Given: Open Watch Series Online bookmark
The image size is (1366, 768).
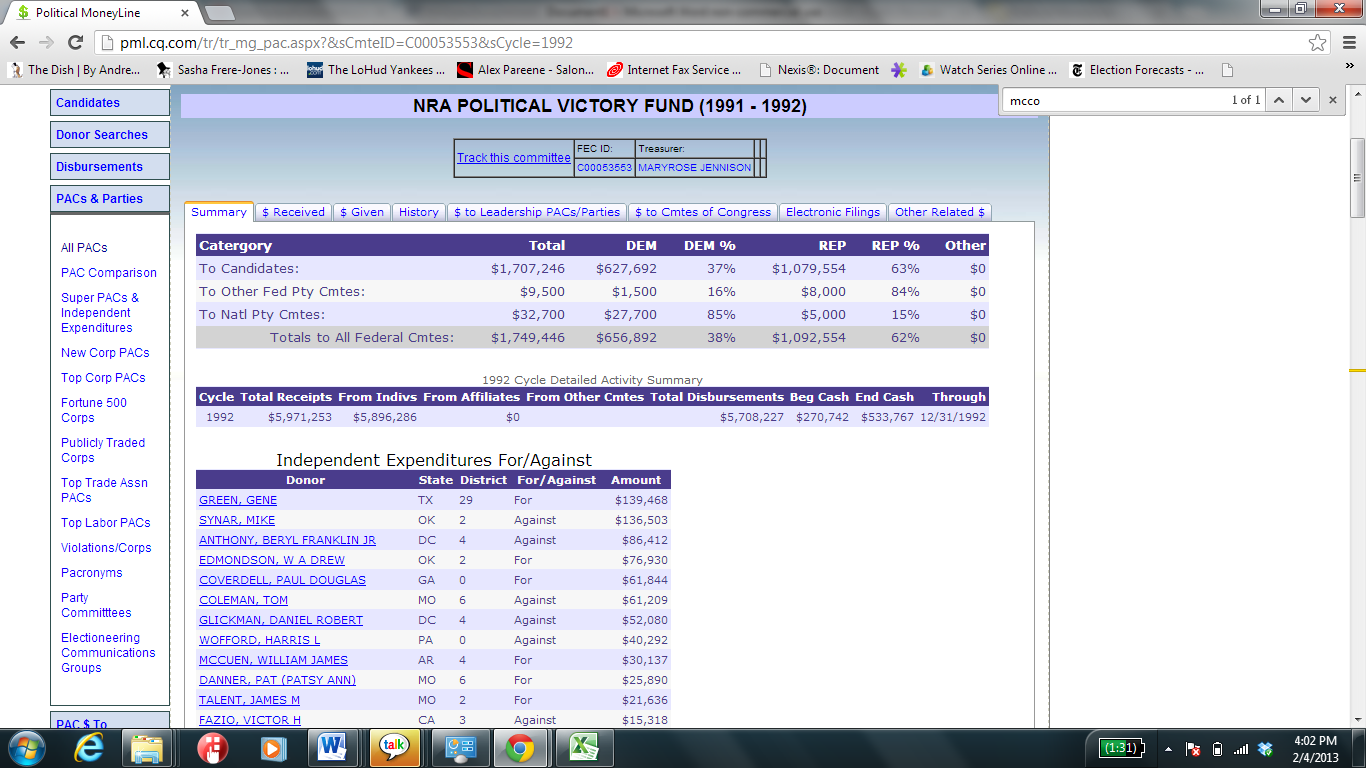Looking at the screenshot, I should tap(988, 70).
